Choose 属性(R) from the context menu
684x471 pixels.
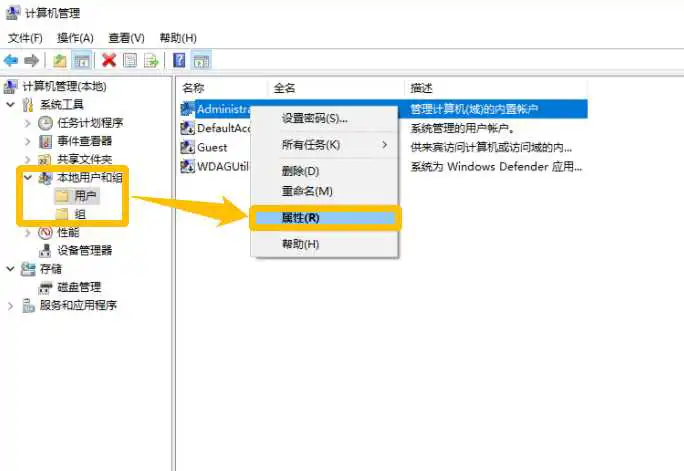301,218
